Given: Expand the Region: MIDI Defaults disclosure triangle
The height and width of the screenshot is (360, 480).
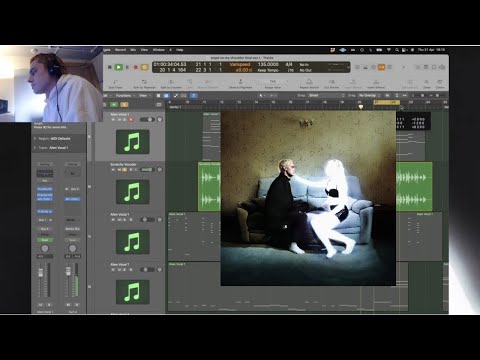Looking at the screenshot, I should tap(35, 138).
